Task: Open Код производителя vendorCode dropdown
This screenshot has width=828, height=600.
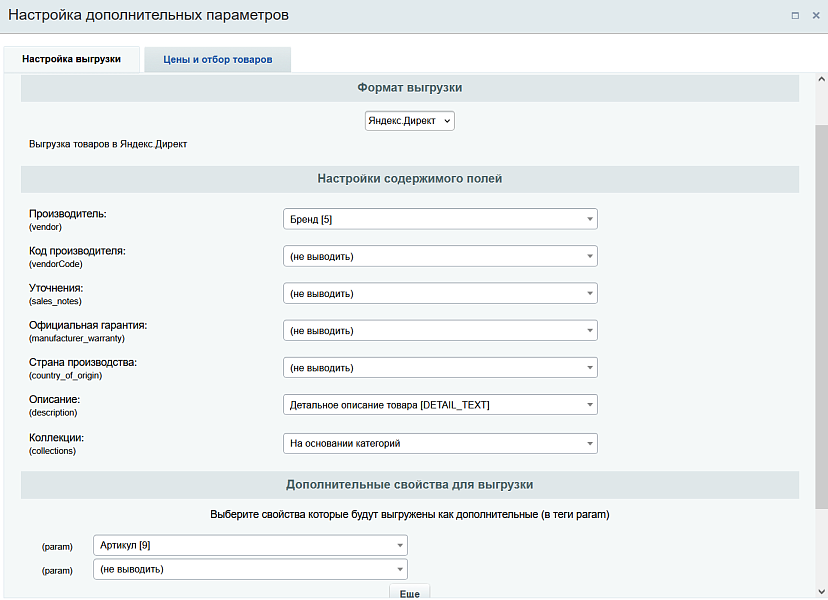Action: 440,256
